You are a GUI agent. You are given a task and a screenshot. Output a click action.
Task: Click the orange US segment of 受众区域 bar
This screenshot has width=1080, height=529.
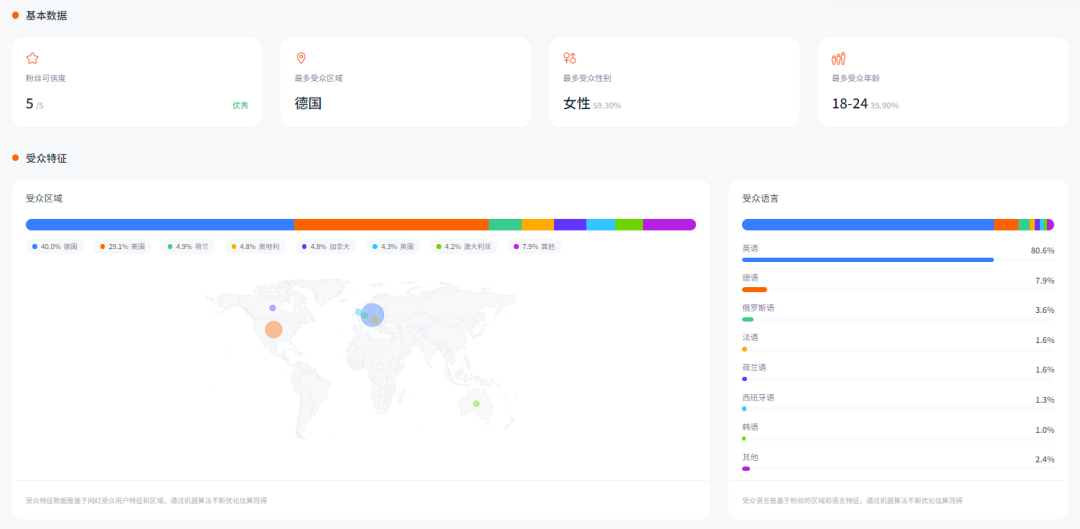tap(391, 225)
